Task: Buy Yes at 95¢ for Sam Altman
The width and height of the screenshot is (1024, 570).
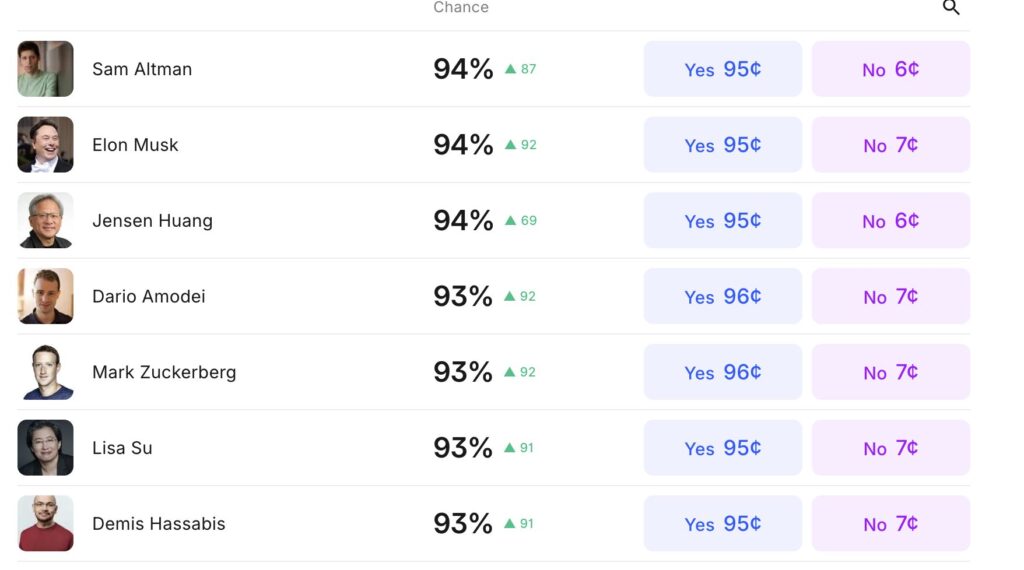Action: [x=722, y=69]
